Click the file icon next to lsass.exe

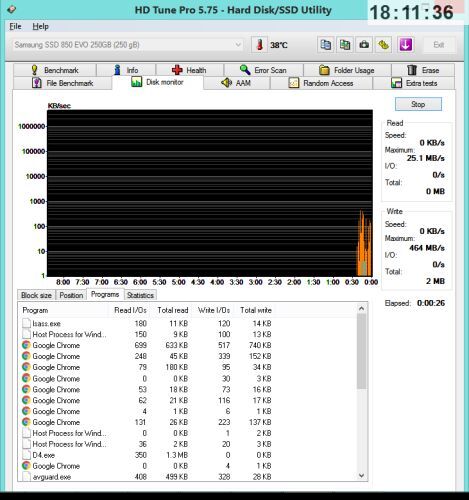point(26,323)
